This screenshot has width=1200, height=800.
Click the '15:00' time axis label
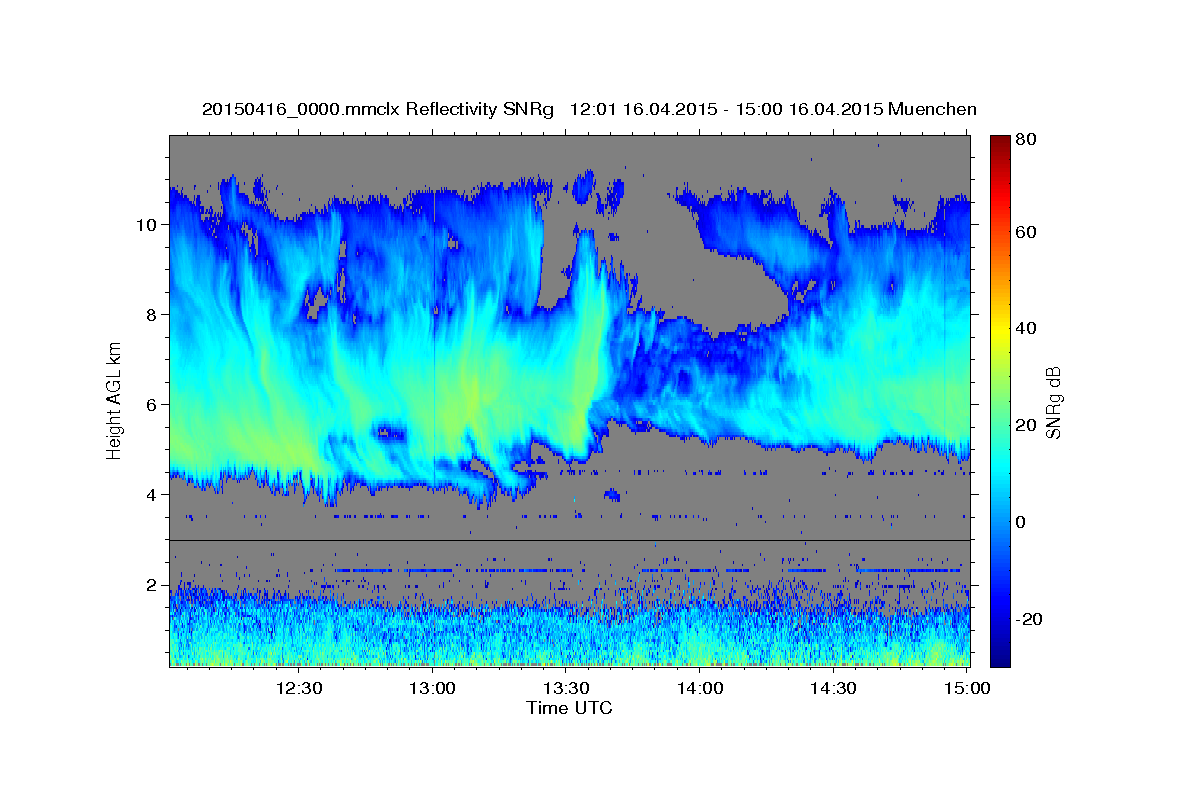967,688
